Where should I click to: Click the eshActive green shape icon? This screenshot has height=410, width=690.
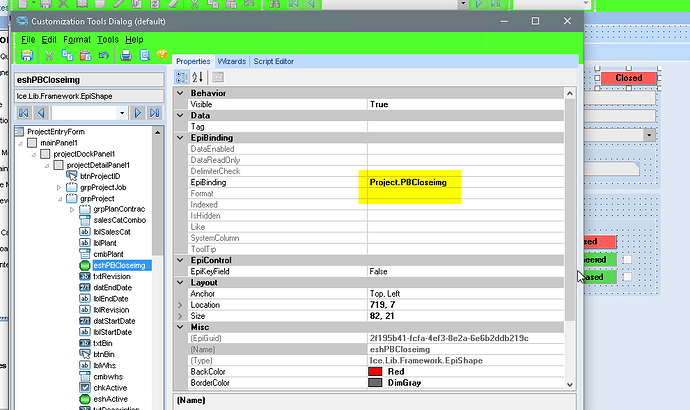click(x=84, y=399)
